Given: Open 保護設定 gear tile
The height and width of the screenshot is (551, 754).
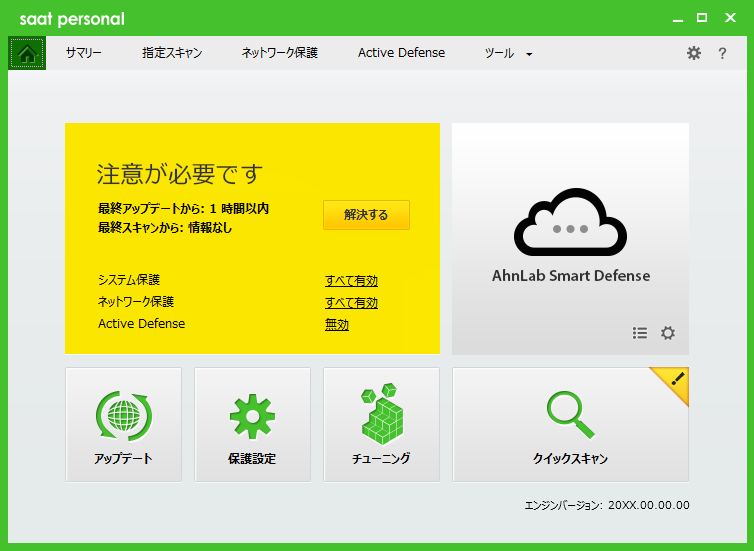Looking at the screenshot, I should (x=252, y=425).
